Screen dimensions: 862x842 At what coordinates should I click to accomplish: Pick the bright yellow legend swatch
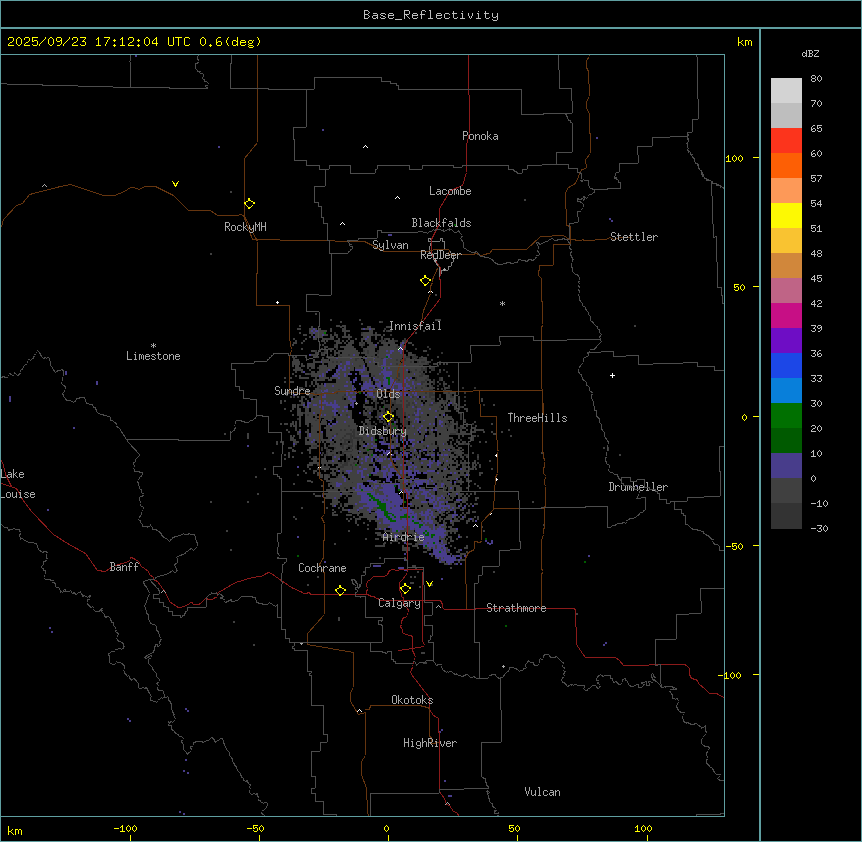[x=787, y=215]
